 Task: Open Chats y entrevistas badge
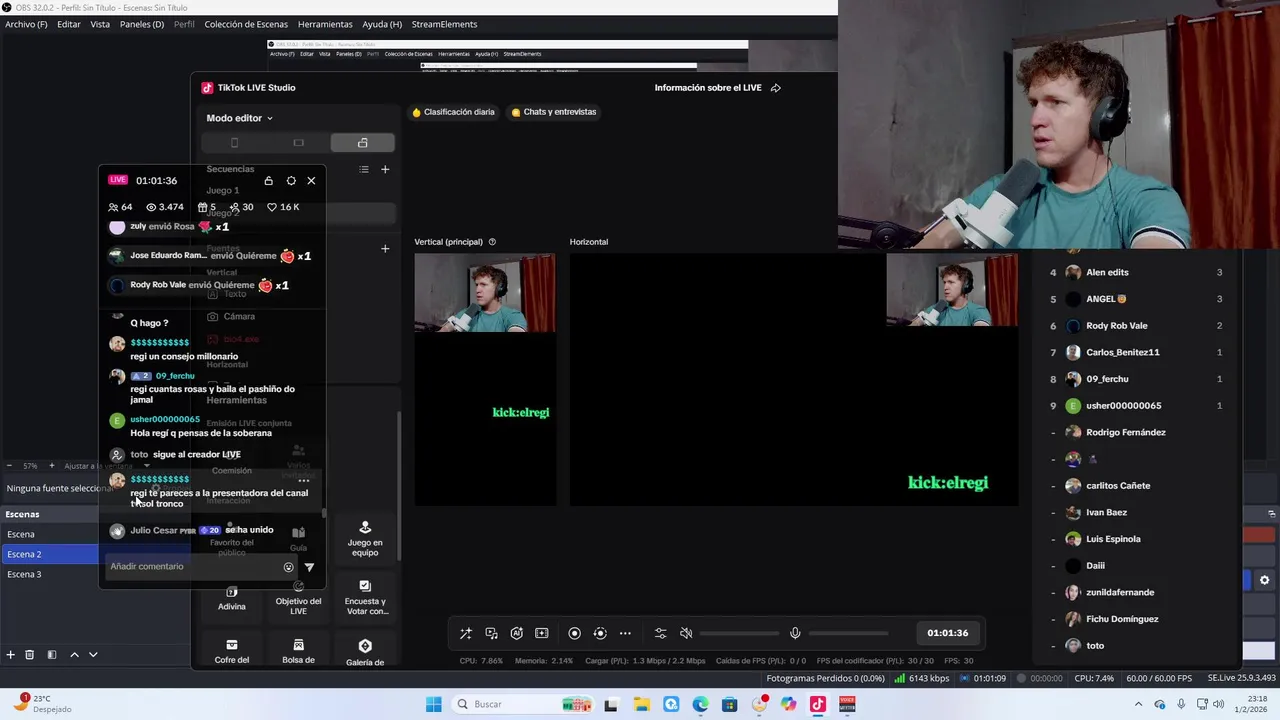click(553, 112)
